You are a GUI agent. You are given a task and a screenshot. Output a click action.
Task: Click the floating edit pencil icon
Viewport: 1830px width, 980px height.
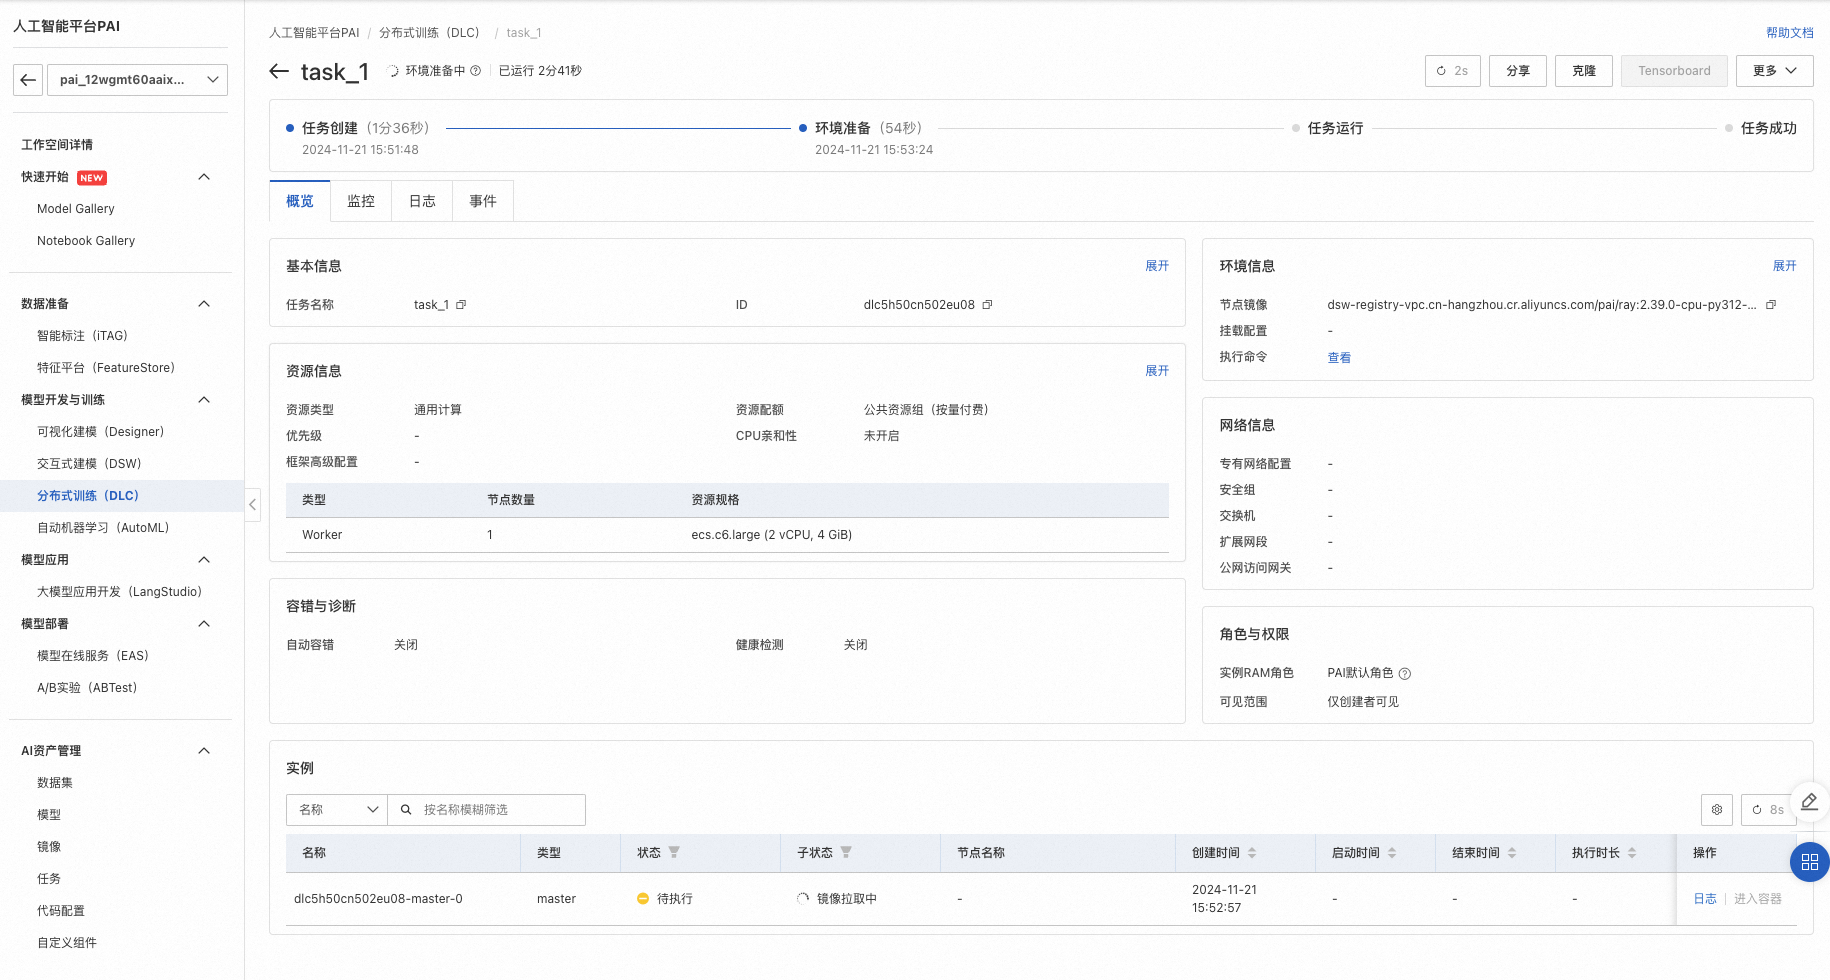pos(1809,802)
